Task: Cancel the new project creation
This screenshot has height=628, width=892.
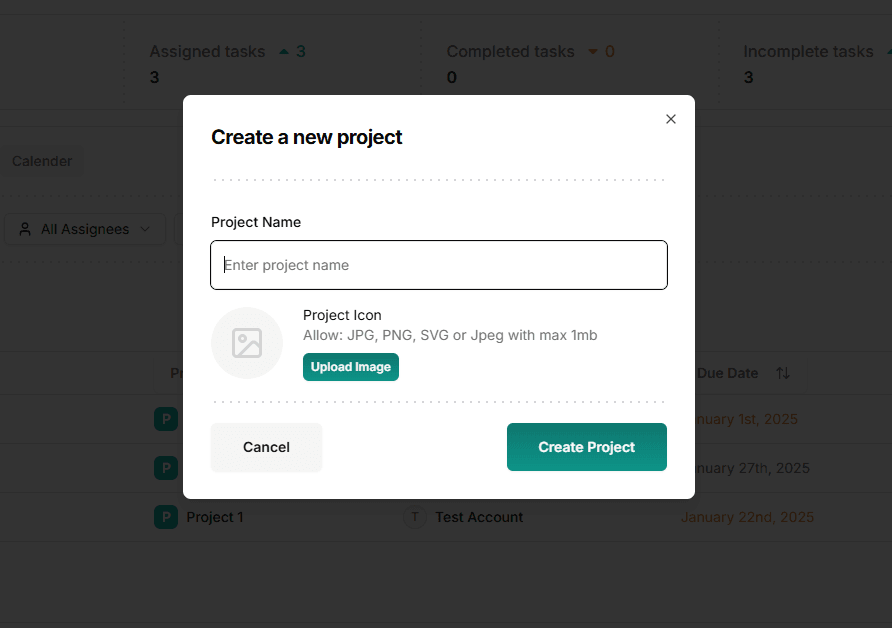Action: coord(266,447)
